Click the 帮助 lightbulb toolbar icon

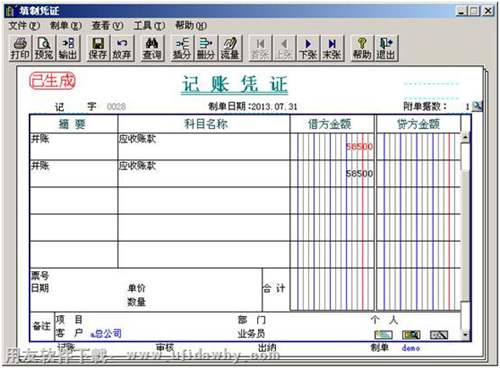362,48
